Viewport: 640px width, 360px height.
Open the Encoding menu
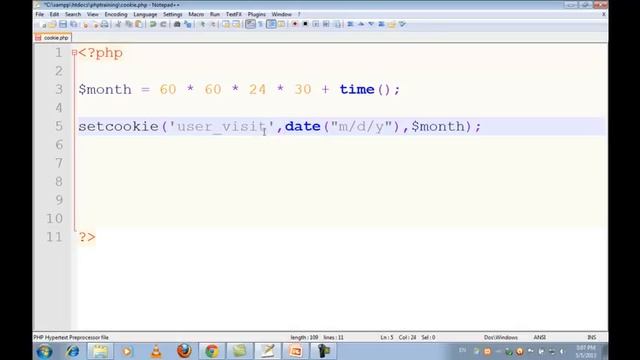tap(116, 14)
